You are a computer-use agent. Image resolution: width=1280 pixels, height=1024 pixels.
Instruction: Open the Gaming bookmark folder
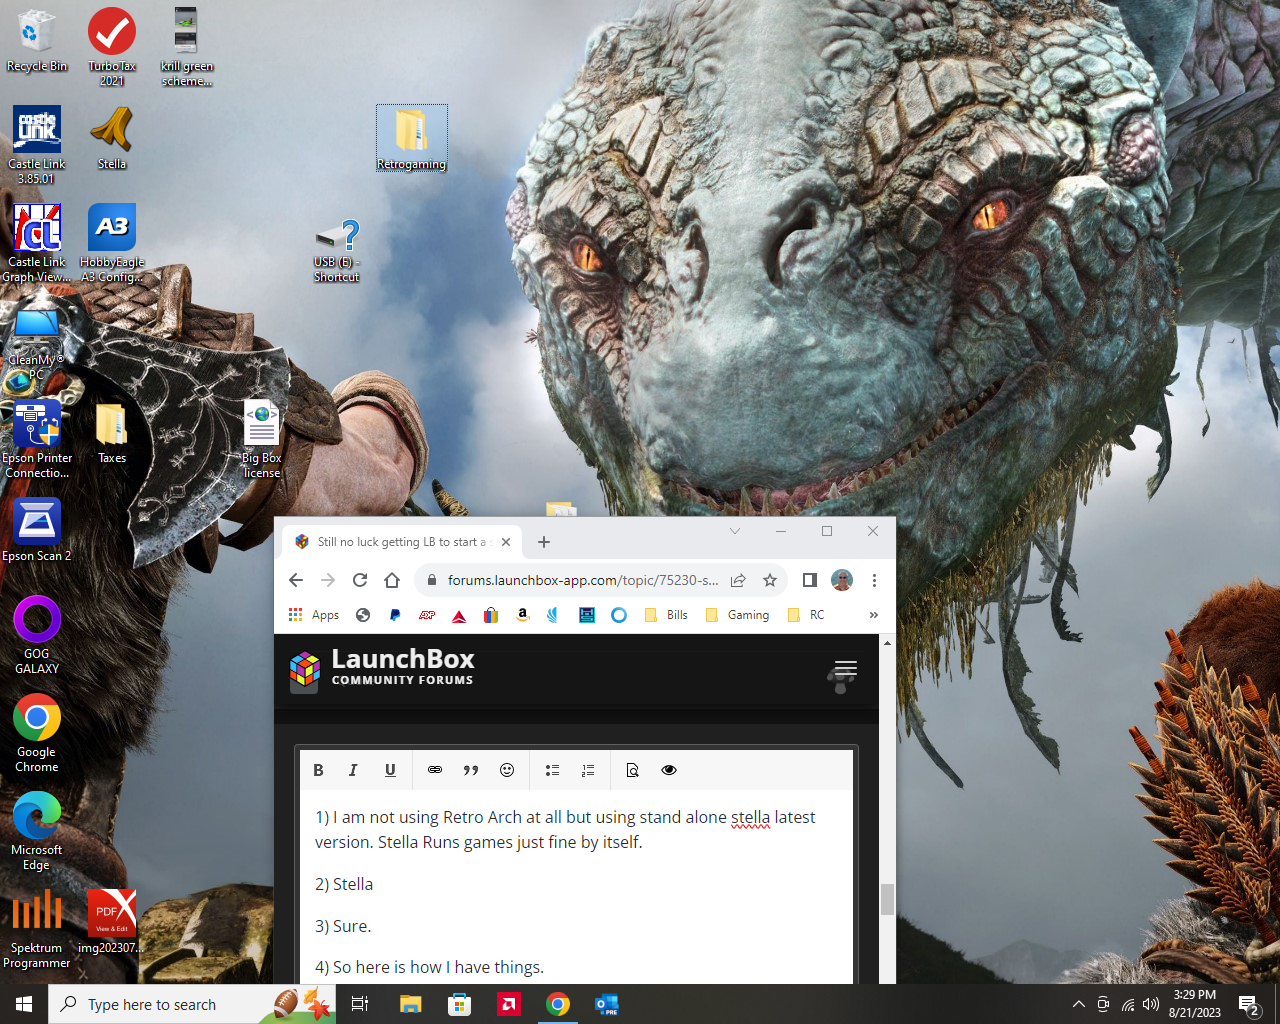point(737,615)
